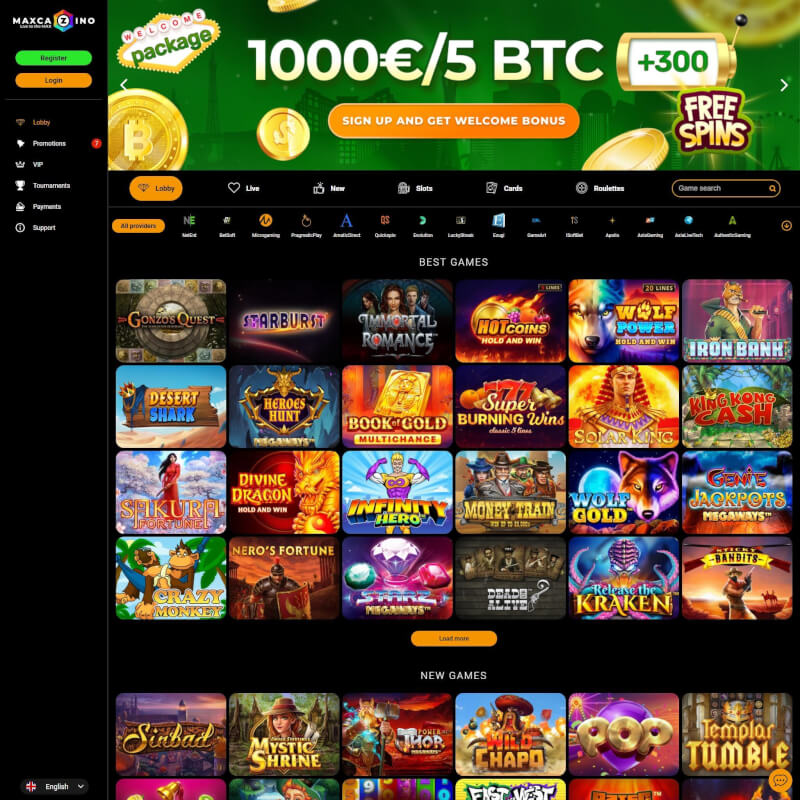Viewport: 800px width, 800px height.
Task: Choose the PragmaticPlay provider icon
Action: coord(306,225)
